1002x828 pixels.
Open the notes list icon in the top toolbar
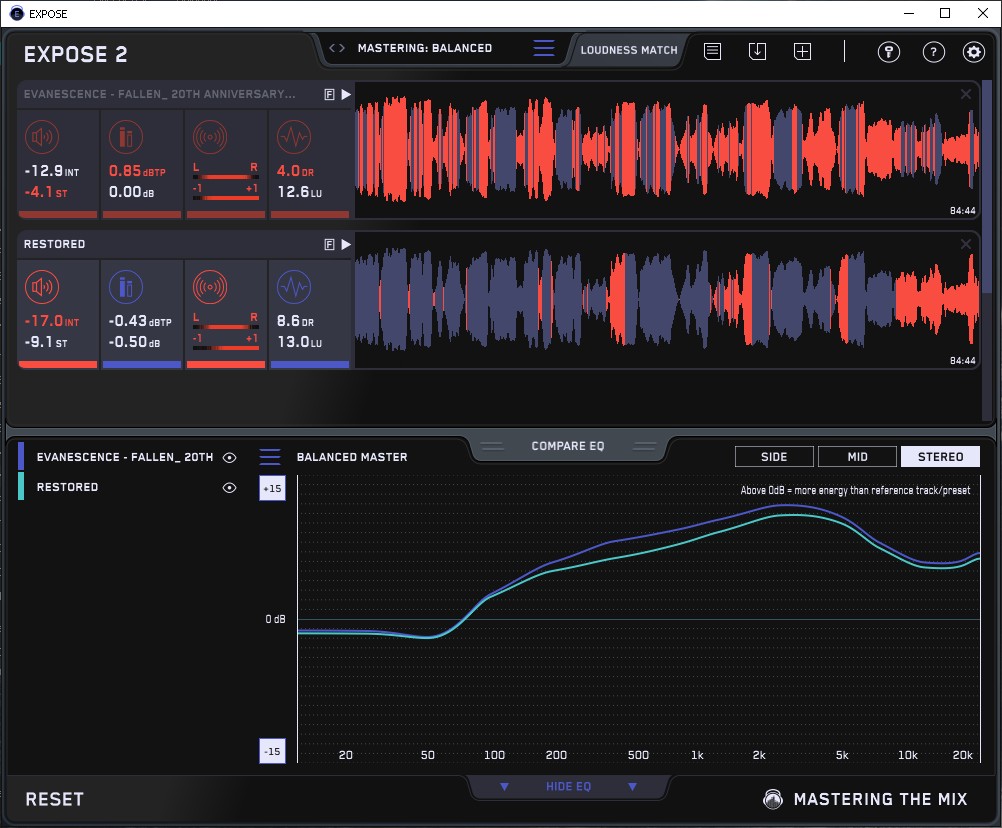point(713,51)
